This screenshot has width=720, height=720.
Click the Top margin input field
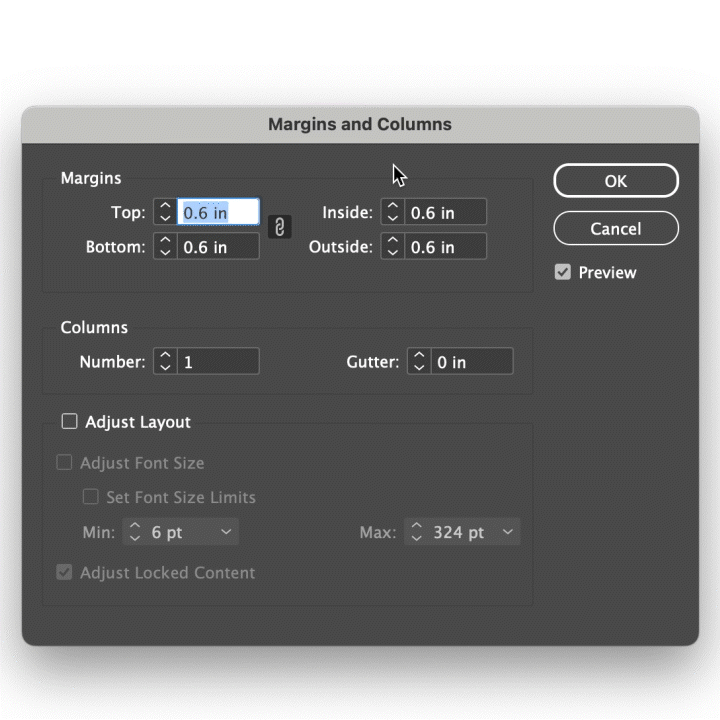(218, 212)
